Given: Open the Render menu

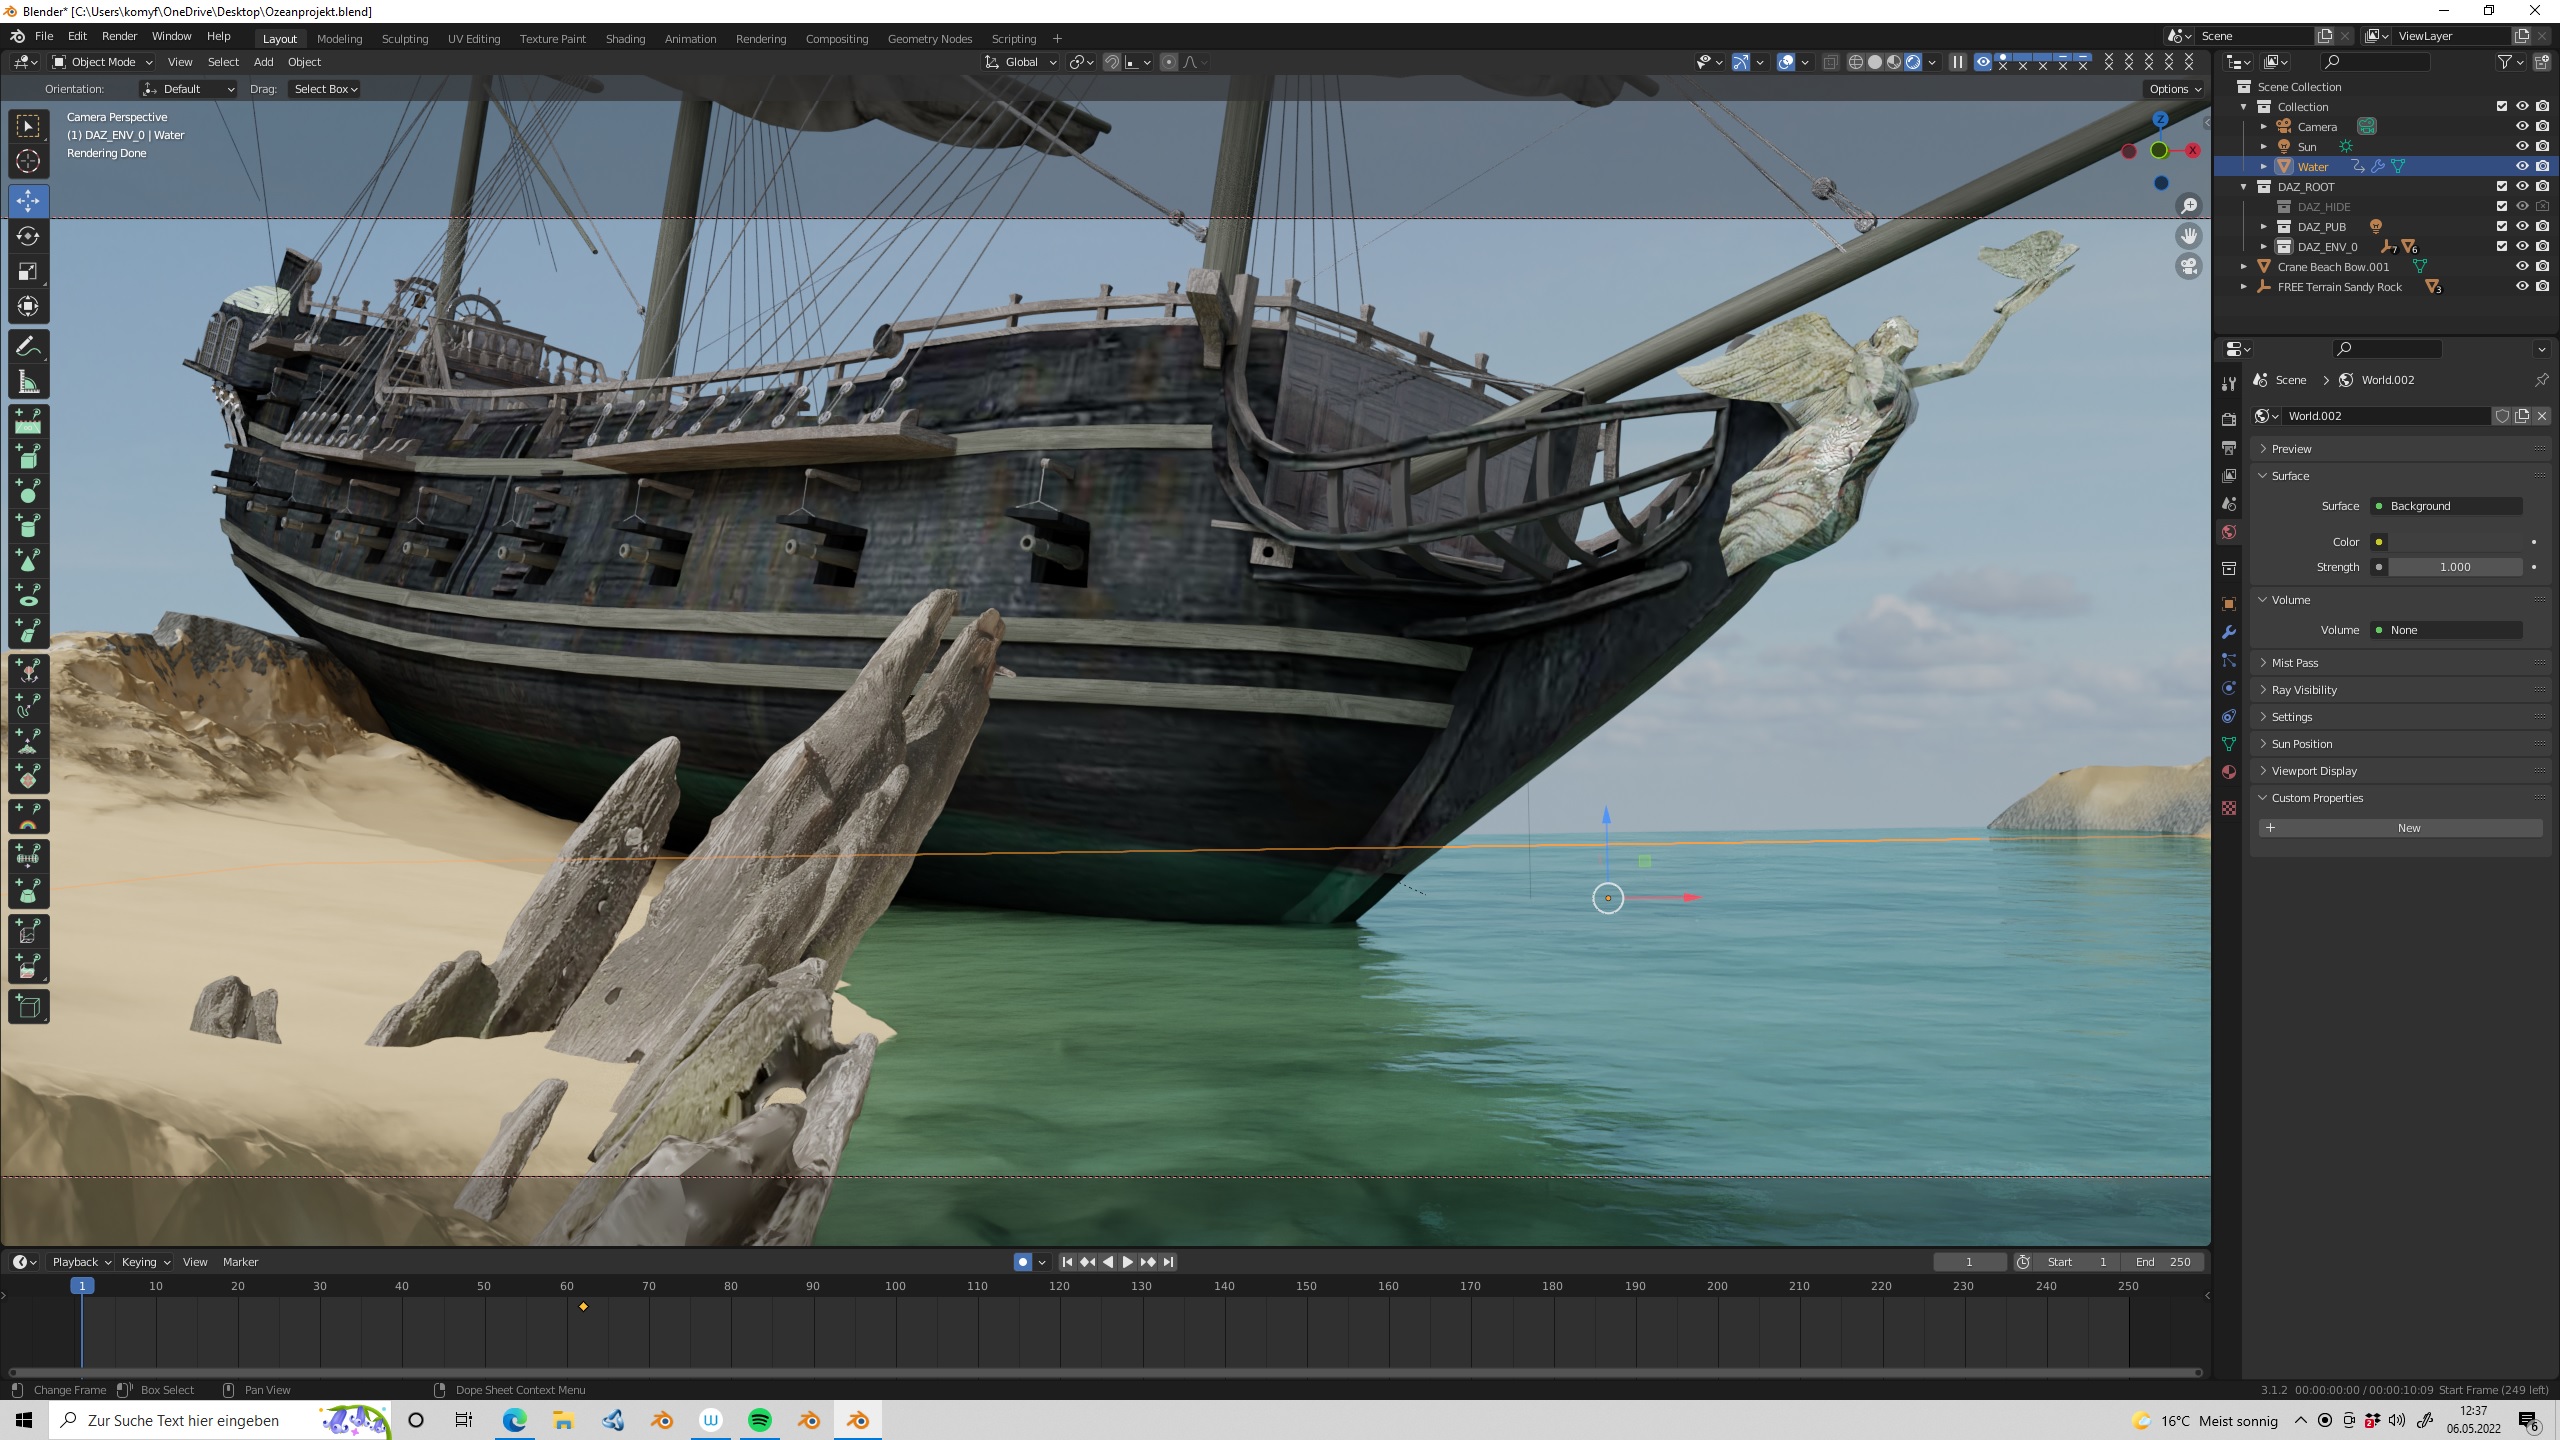Looking at the screenshot, I should tap(119, 36).
